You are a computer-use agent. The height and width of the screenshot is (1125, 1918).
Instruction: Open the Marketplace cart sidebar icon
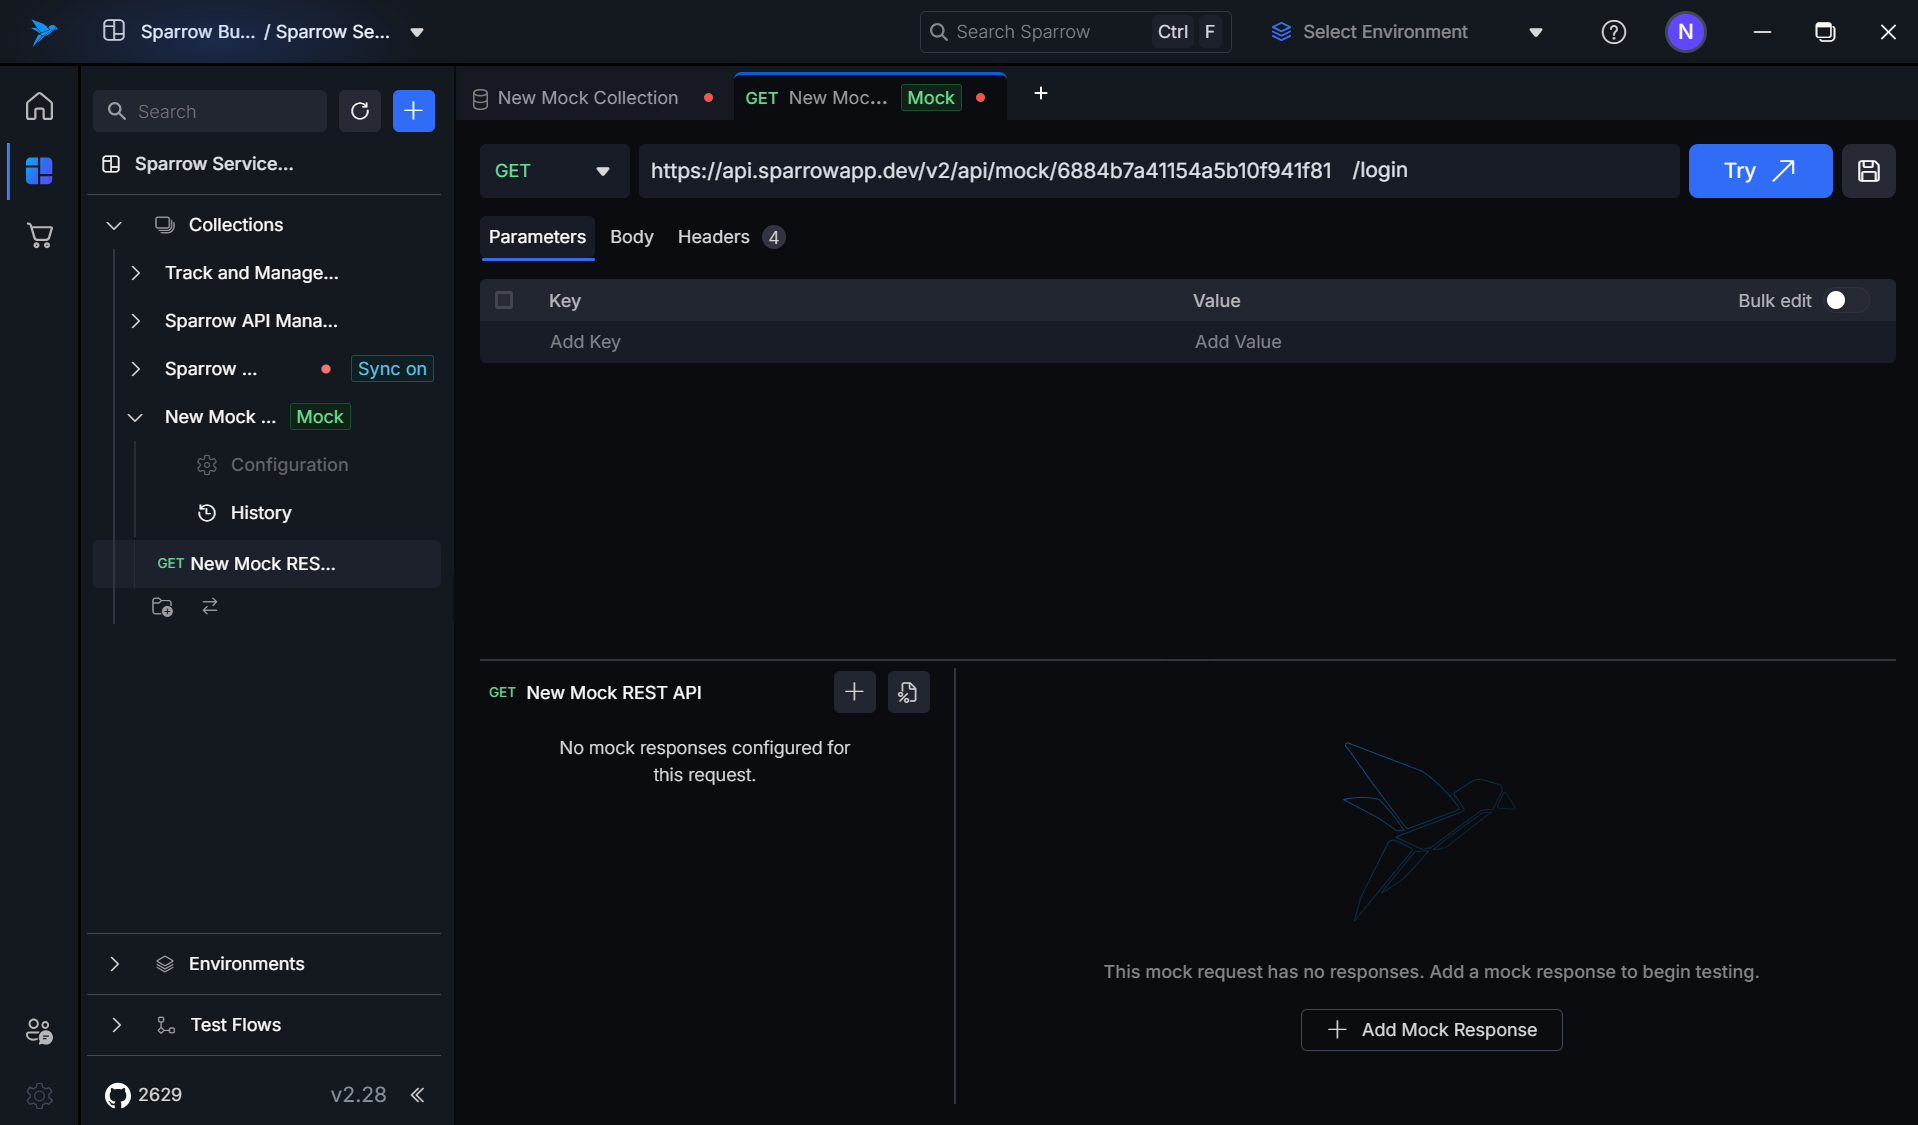pyautogui.click(x=39, y=236)
